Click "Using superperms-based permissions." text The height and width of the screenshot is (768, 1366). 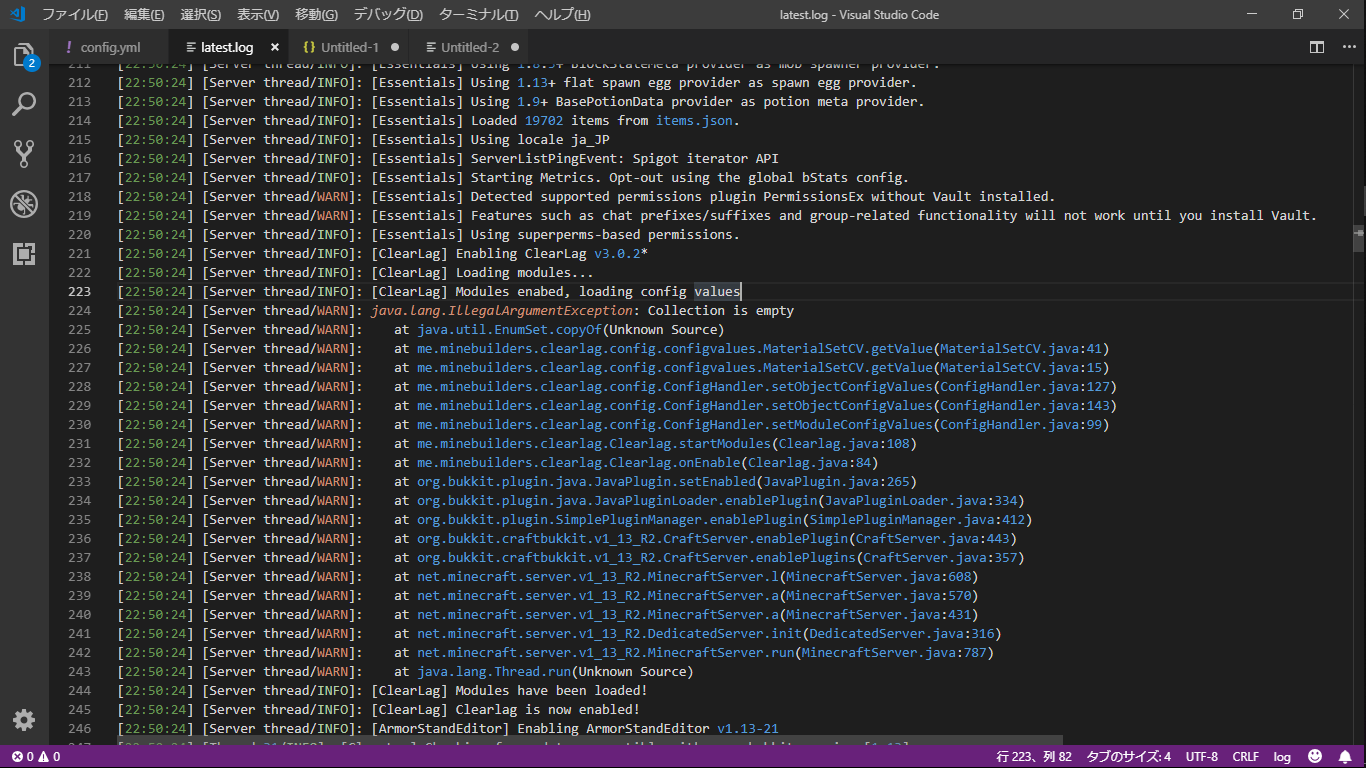coord(605,234)
